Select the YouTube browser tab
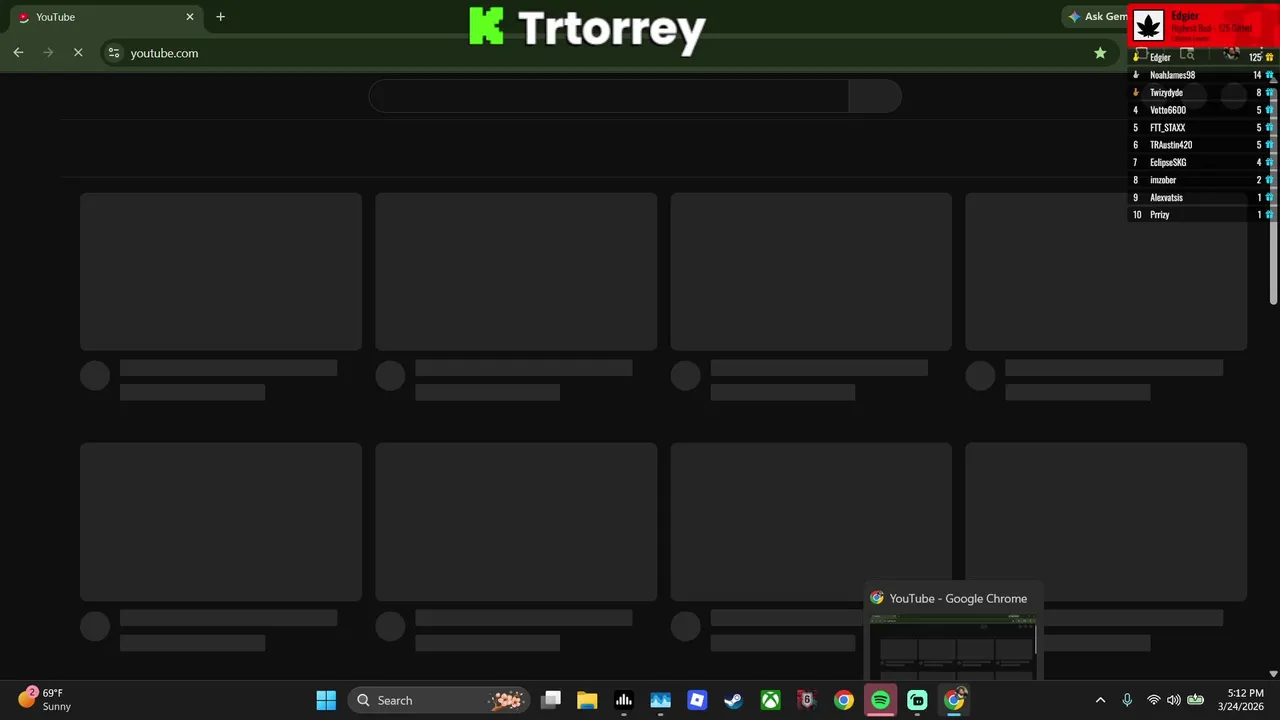 (105, 17)
